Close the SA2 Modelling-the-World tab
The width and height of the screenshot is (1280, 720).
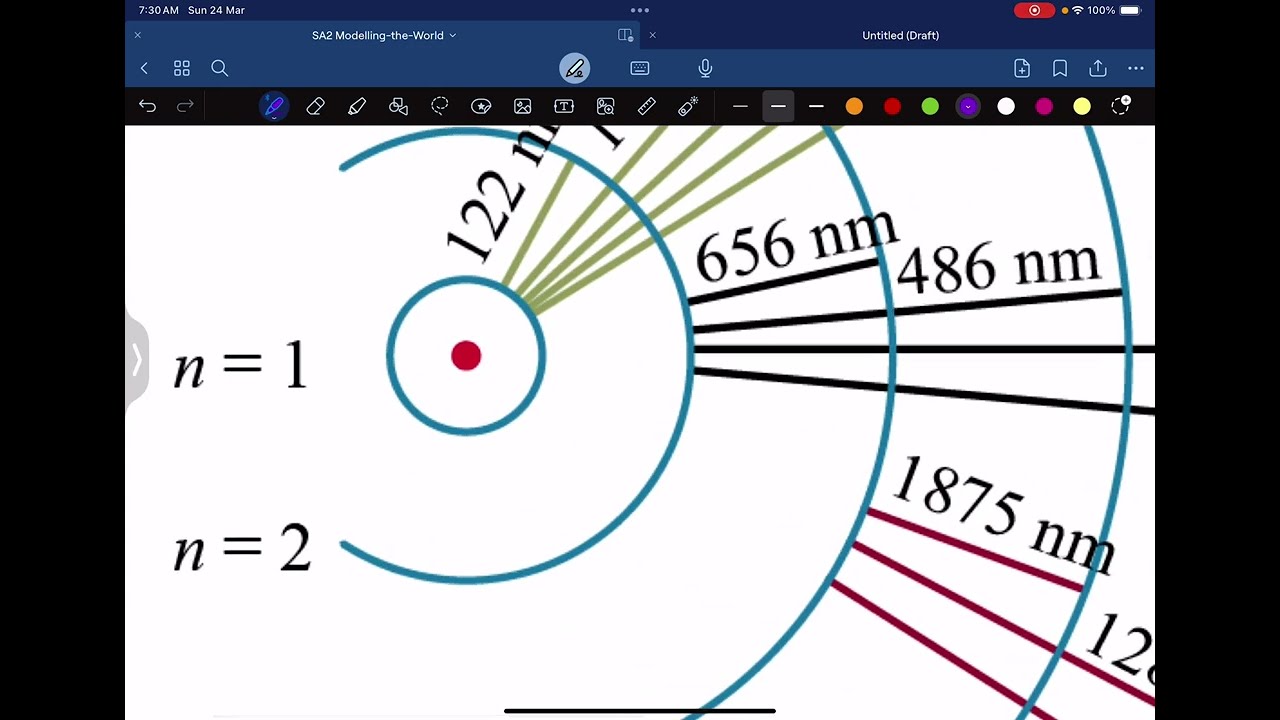(138, 35)
